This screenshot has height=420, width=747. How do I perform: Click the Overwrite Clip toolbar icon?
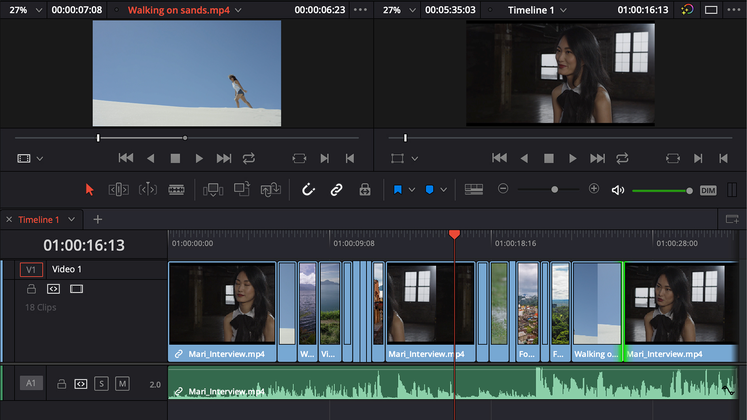242,189
